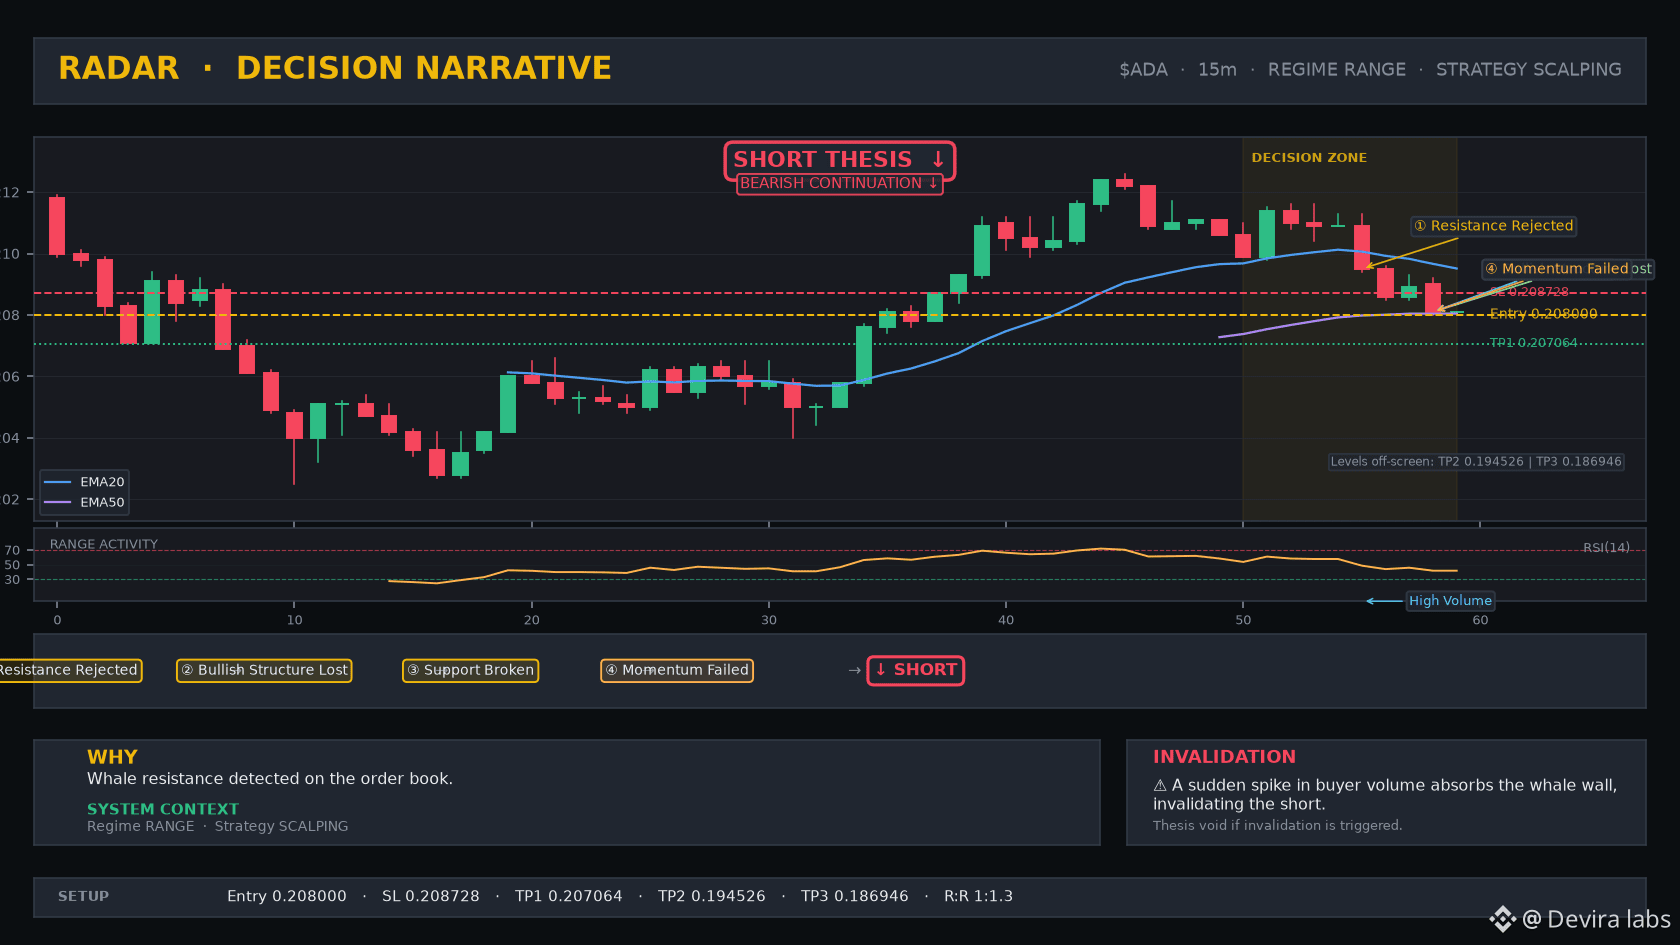Click the sudden spike in buyer volume text
1680x945 pixels.
pyautogui.click(x=1385, y=795)
